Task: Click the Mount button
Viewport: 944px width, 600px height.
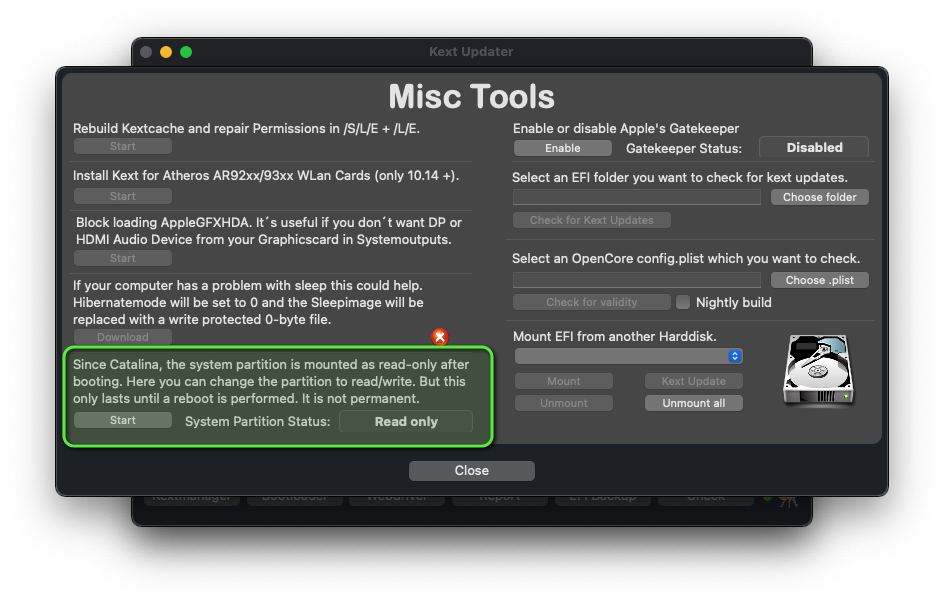Action: (564, 381)
